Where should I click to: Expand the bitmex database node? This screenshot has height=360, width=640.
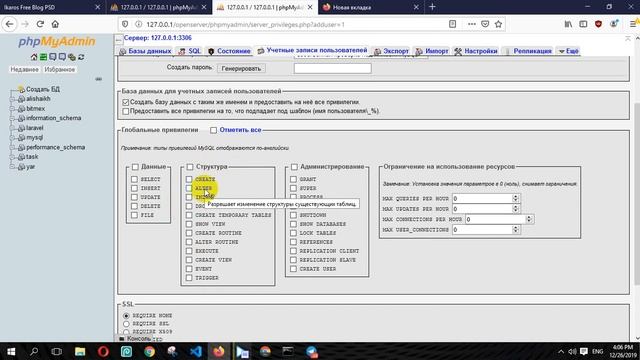[12, 109]
